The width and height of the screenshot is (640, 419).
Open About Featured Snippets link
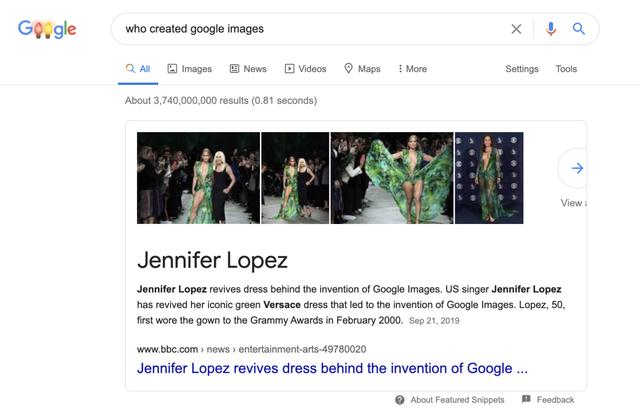(457, 400)
